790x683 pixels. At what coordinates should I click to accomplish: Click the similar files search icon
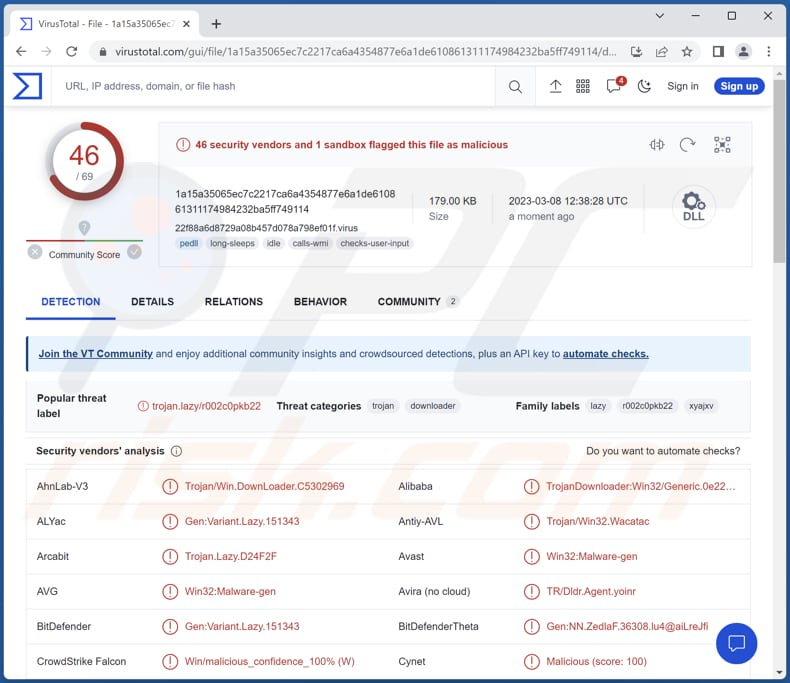click(x=656, y=145)
